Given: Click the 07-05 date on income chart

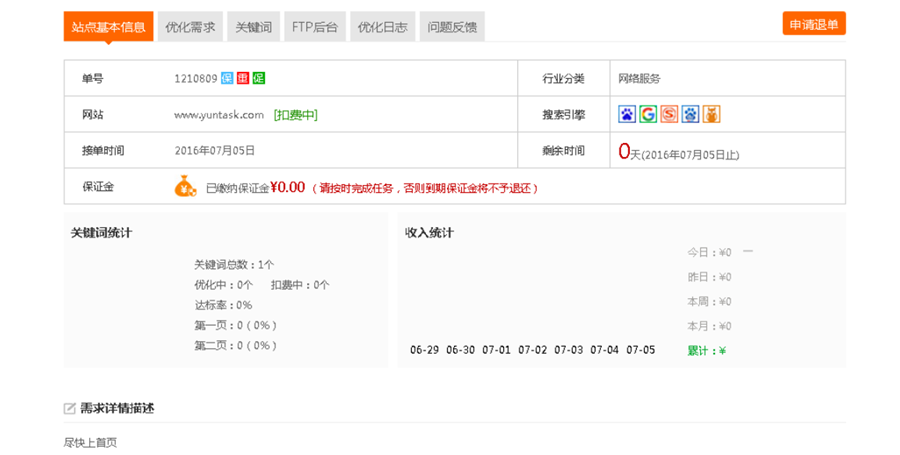Looking at the screenshot, I should click(640, 350).
